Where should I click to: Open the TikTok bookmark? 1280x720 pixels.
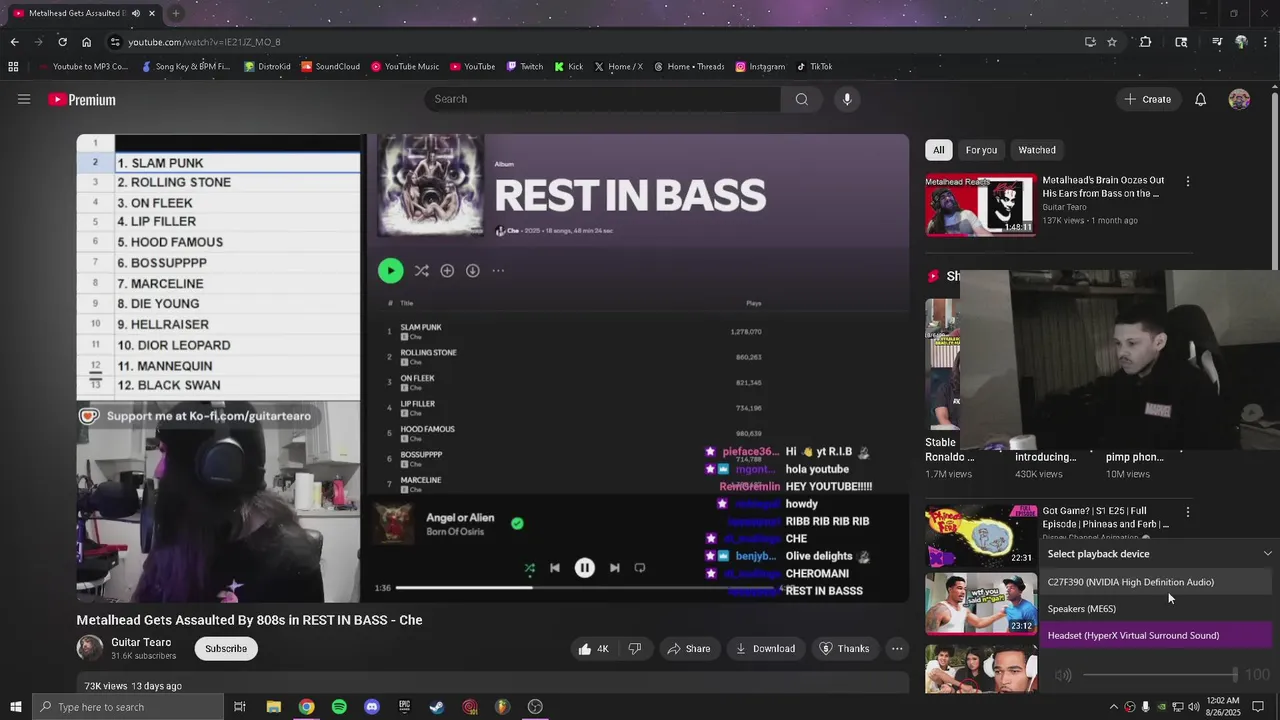(814, 67)
